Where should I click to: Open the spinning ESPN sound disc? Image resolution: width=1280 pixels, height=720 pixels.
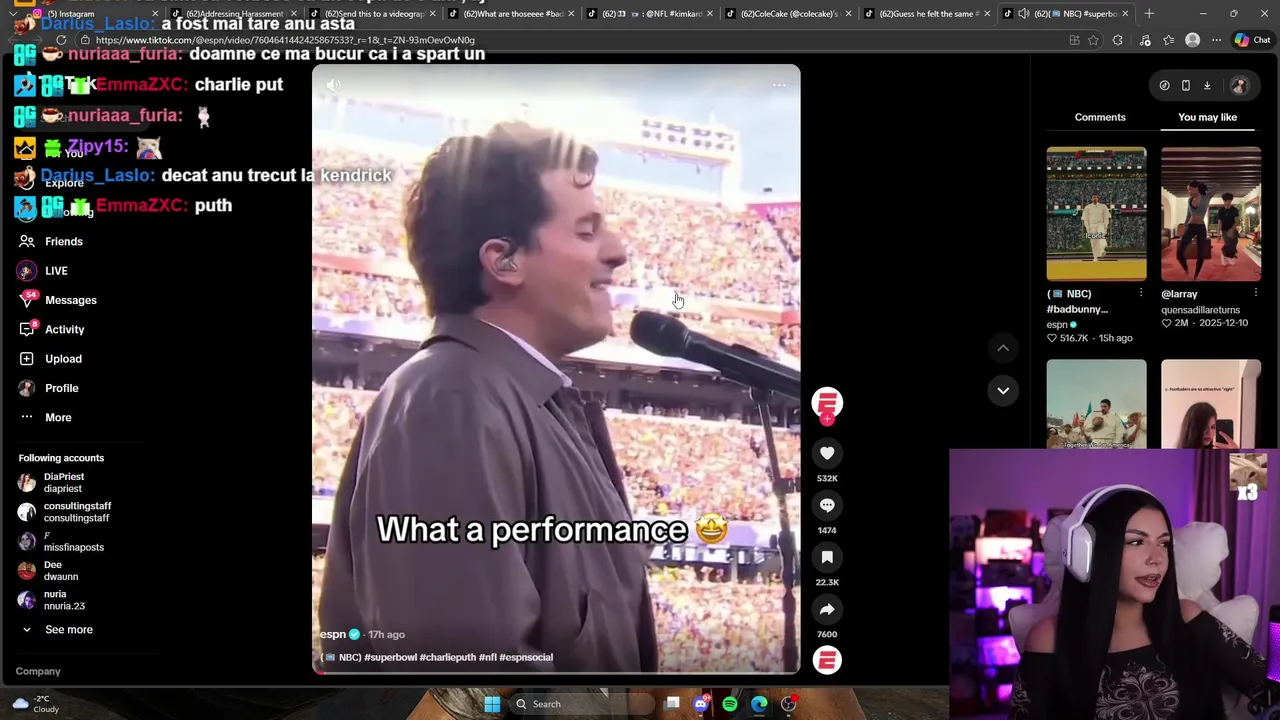click(827, 660)
